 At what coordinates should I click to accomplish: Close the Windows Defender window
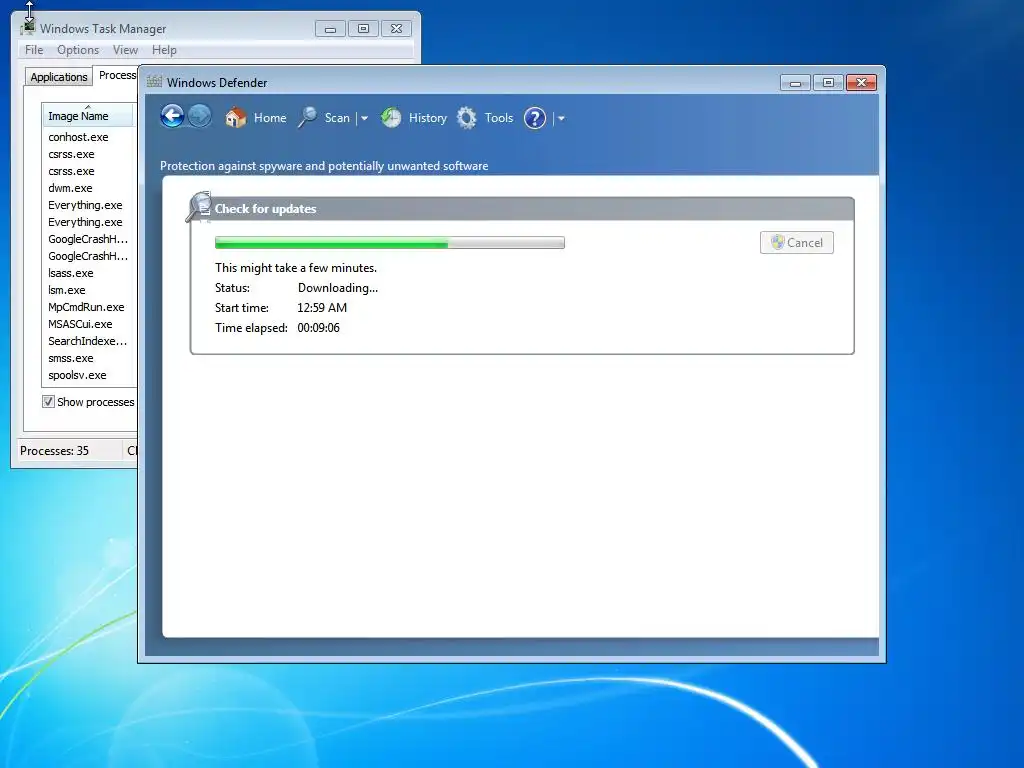[x=861, y=82]
